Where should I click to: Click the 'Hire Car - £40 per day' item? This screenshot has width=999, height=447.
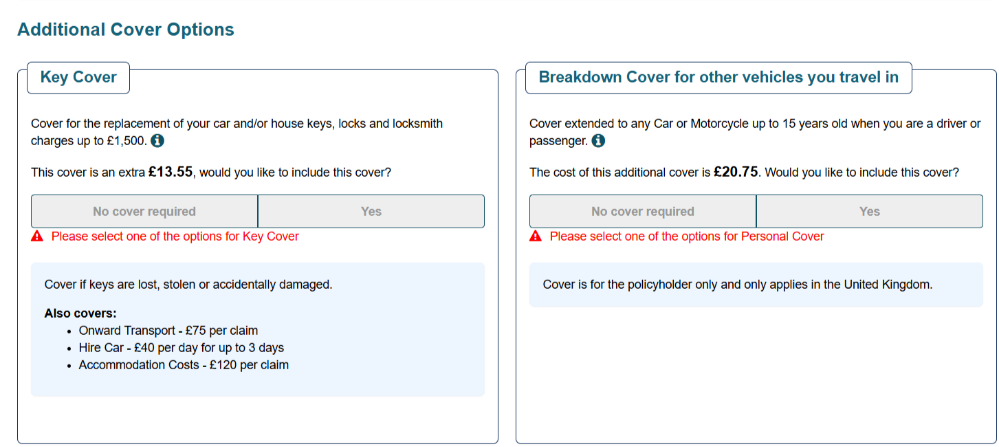pyautogui.click(x=181, y=348)
